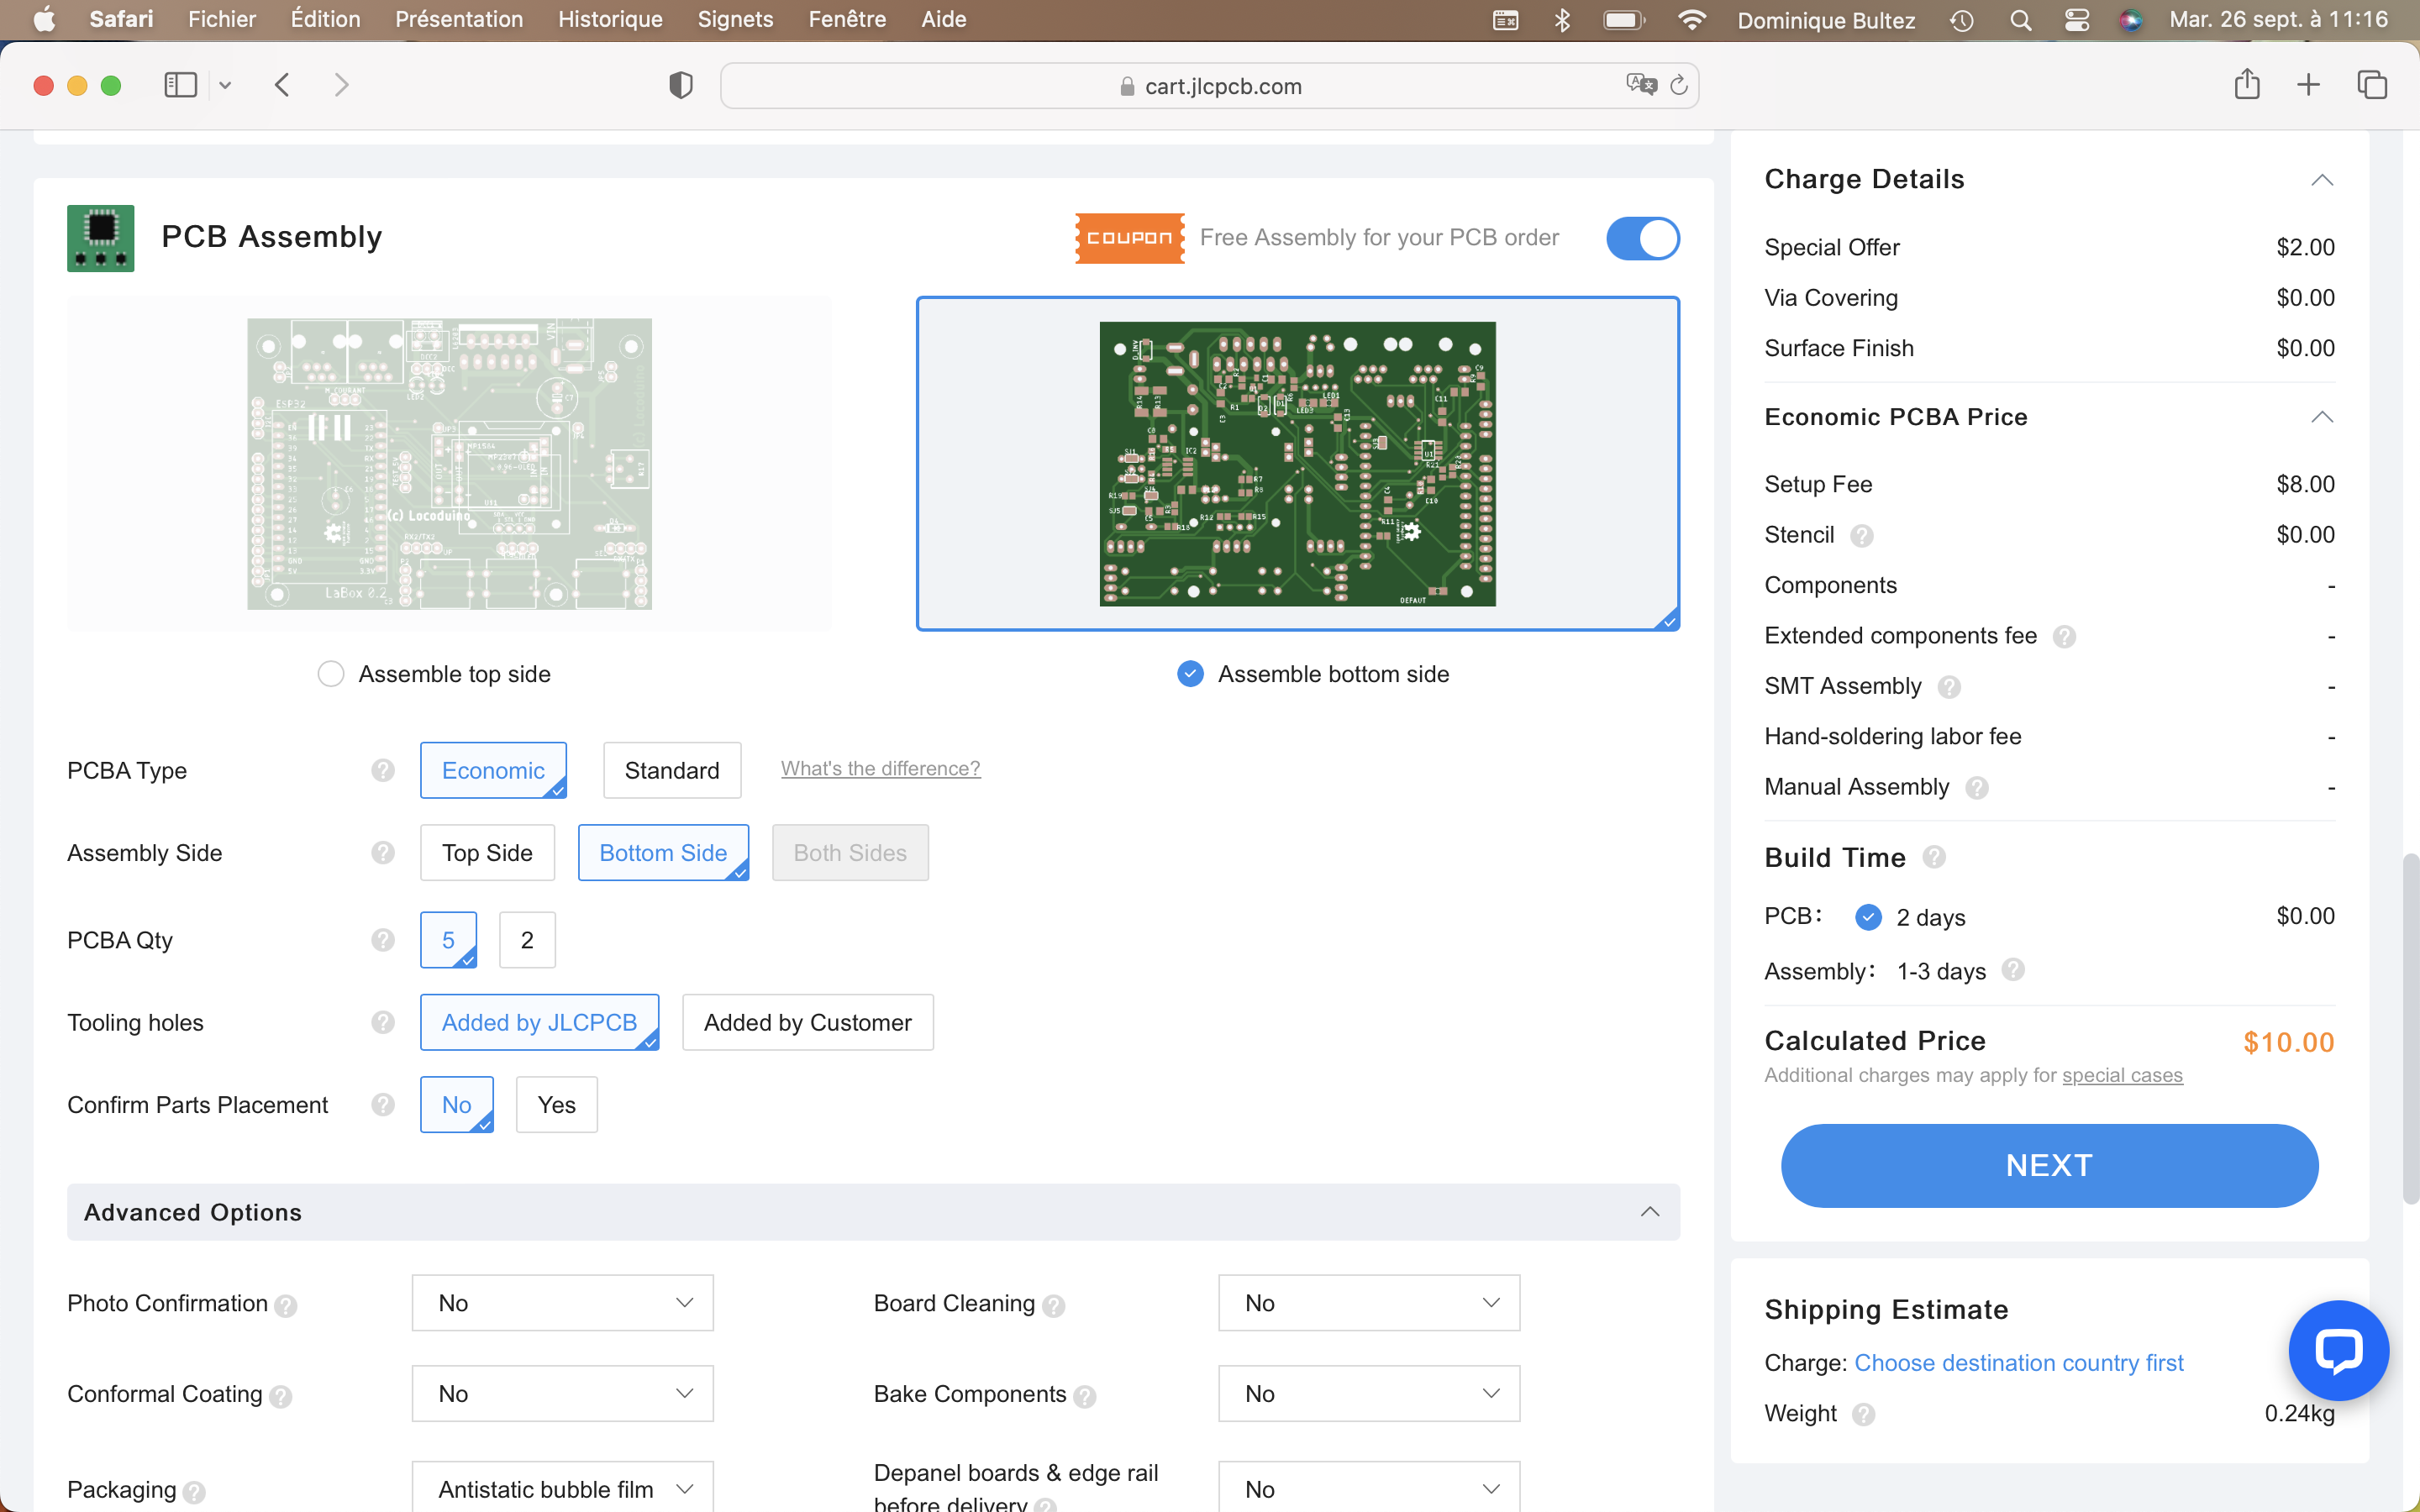The width and height of the screenshot is (2420, 1512).
Task: Open the Édition menu
Action: tap(325, 19)
